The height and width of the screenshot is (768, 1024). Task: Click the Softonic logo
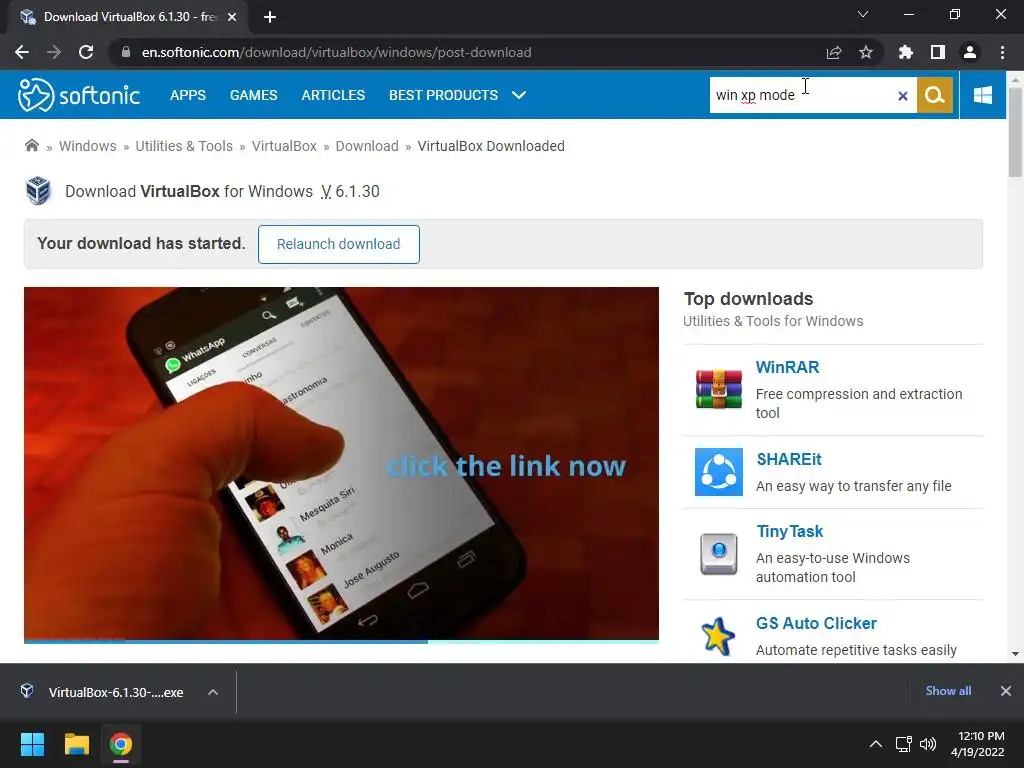point(79,95)
